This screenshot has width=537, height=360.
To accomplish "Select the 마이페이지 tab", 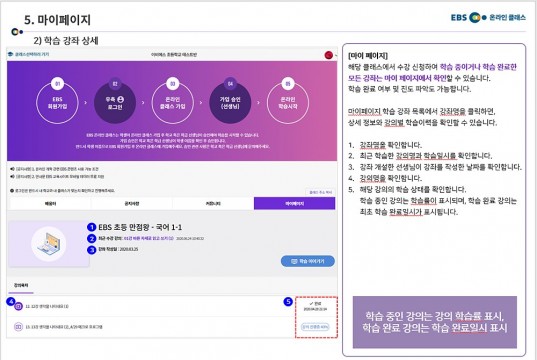I will [x=295, y=203].
